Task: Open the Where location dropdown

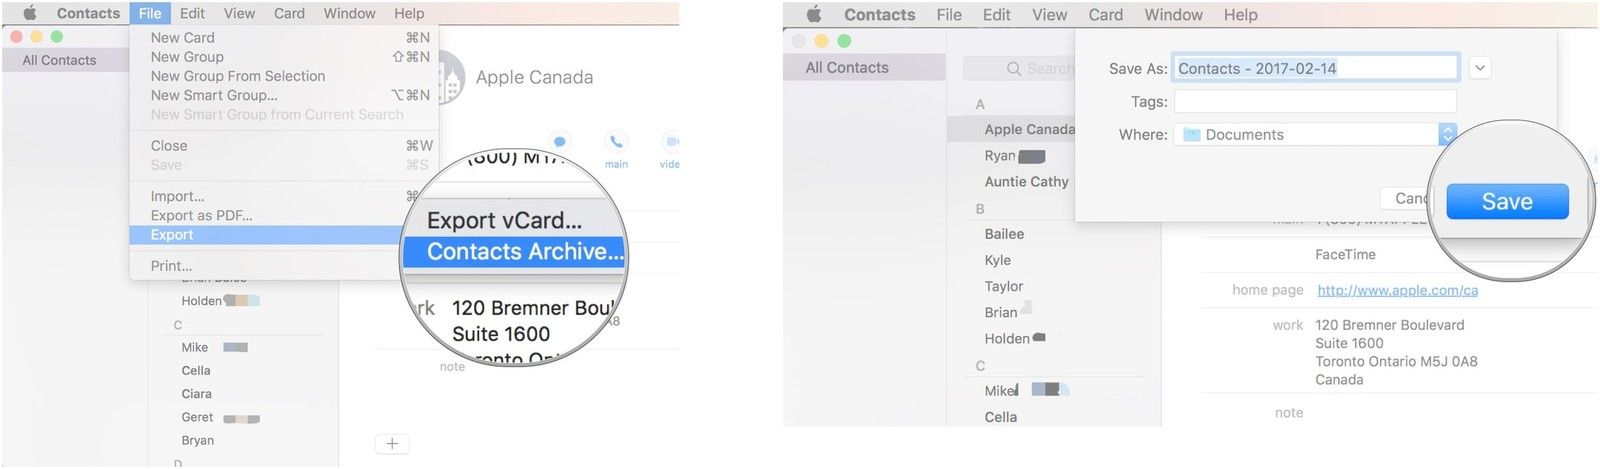Action: click(1446, 134)
